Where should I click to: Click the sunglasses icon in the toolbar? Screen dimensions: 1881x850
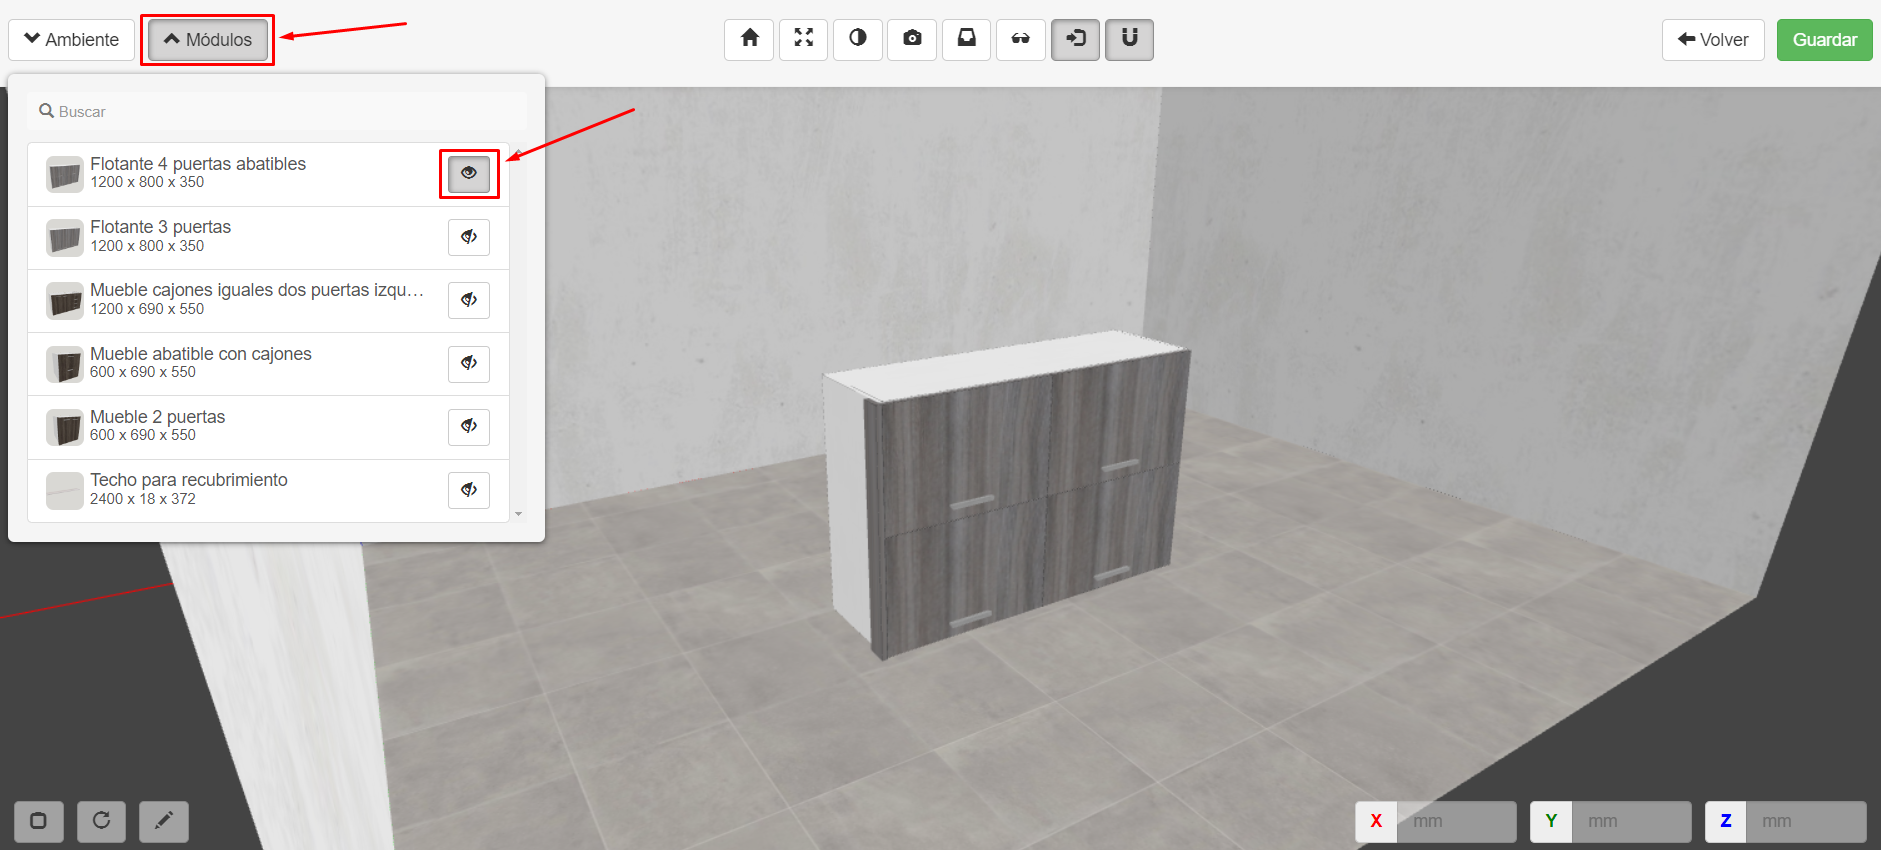point(1020,39)
